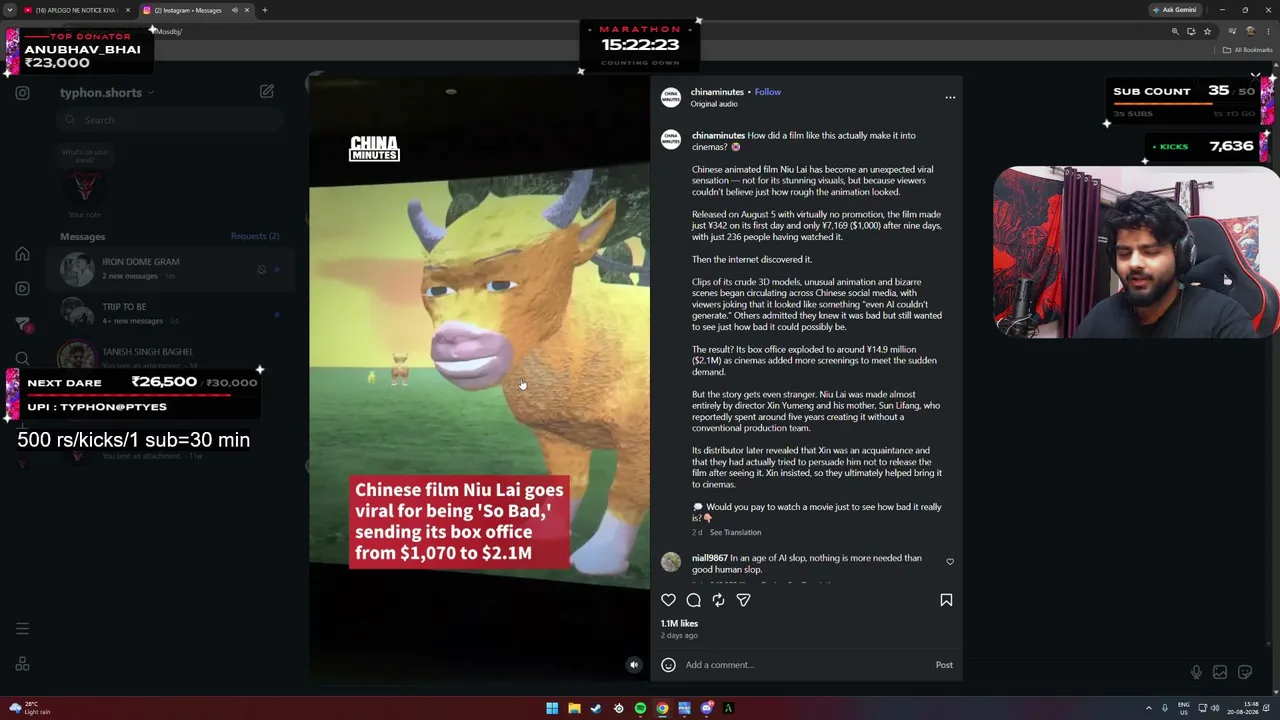Screen dimensions: 1280x720
Task: Open the emoji picker beside Add a comment
Action: (x=668, y=665)
